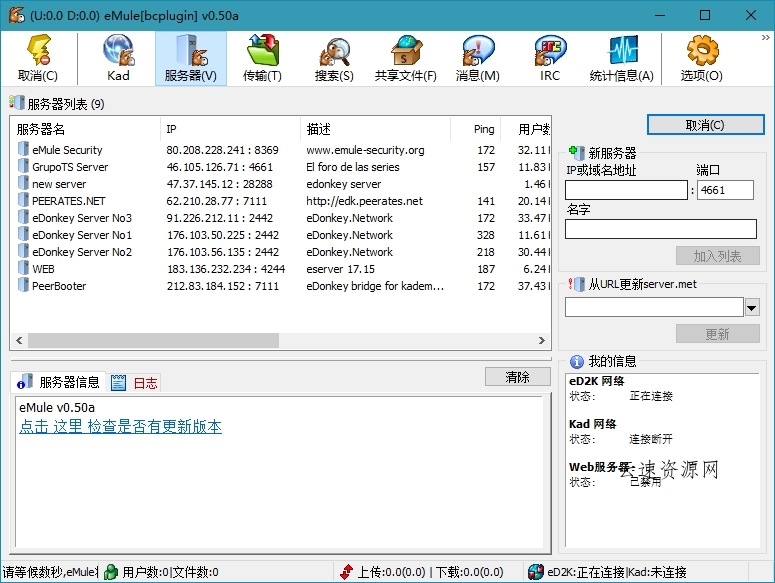The width and height of the screenshot is (775, 583).
Task: Click the upload/download arrows status icon
Action: 346,572
